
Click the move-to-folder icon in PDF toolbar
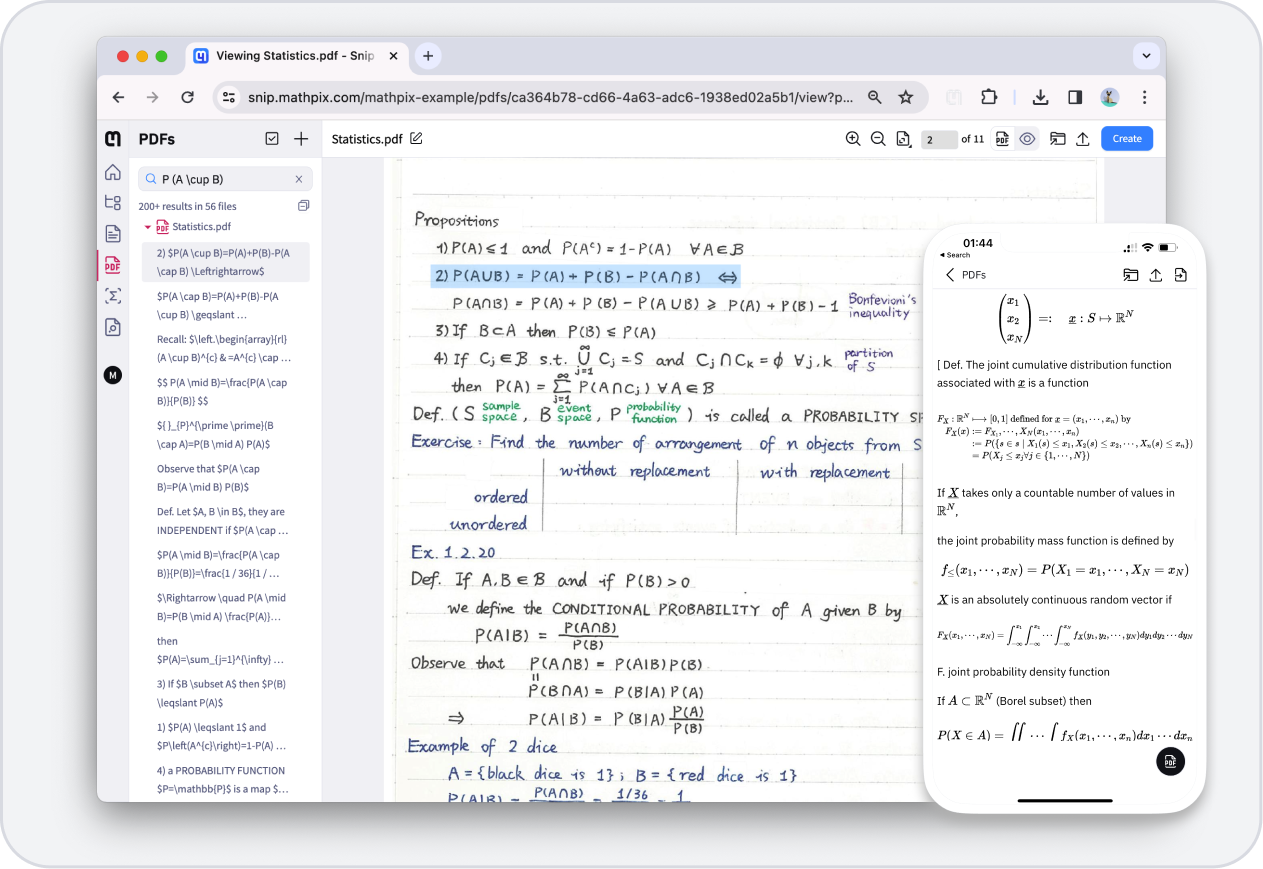(1057, 139)
